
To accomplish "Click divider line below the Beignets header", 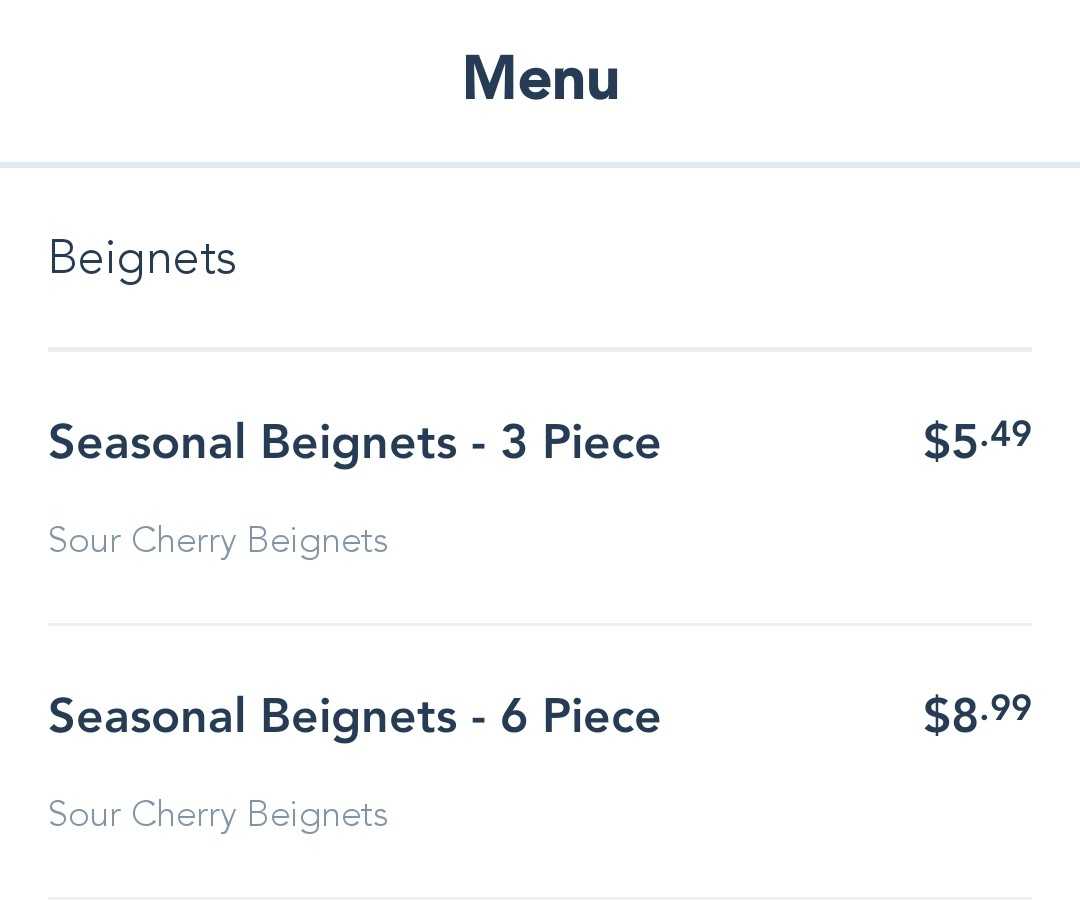I will (x=540, y=349).
